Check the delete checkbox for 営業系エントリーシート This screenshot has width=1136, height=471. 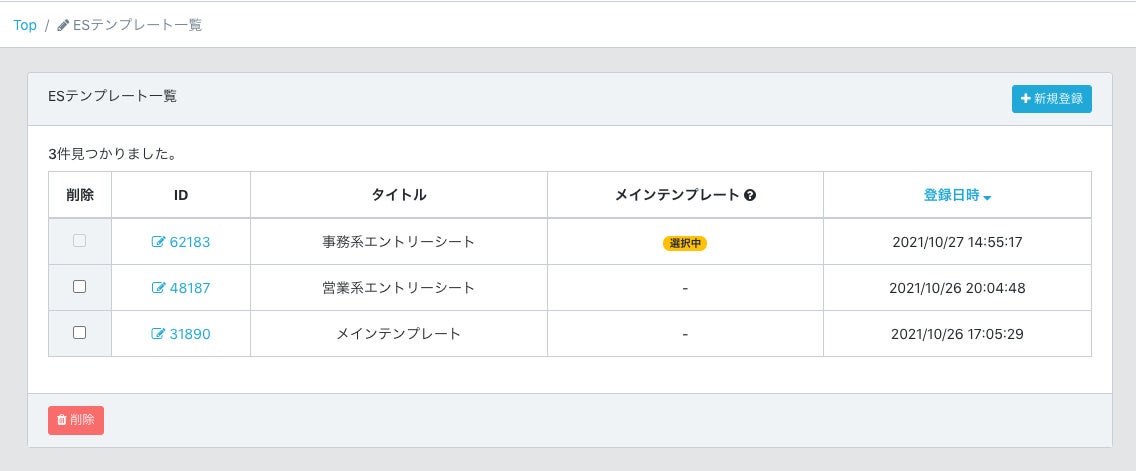click(80, 287)
